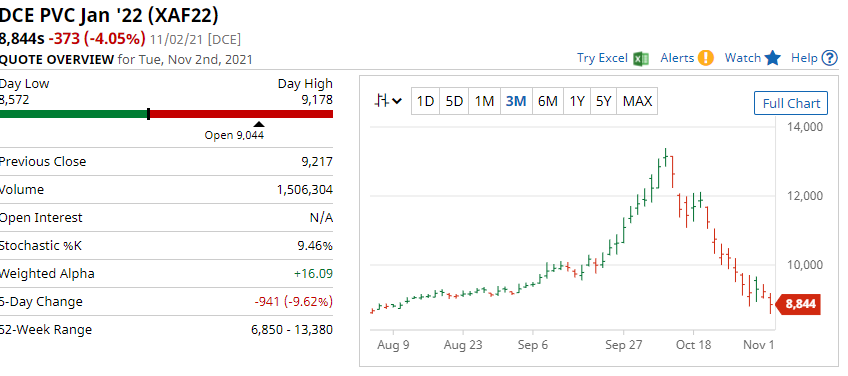
Task: Click the Stochastic %K label
Action: pyautogui.click(x=41, y=246)
